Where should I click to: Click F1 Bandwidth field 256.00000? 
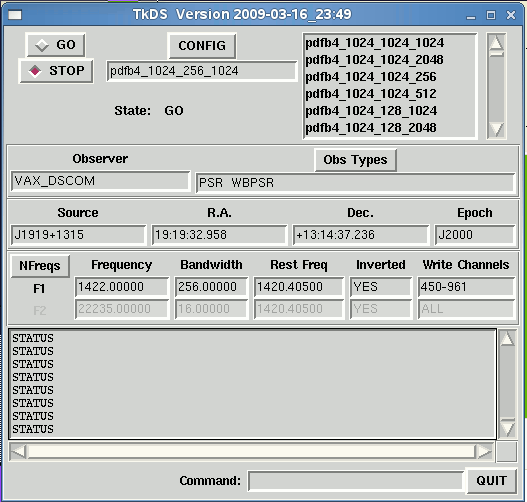(x=211, y=287)
